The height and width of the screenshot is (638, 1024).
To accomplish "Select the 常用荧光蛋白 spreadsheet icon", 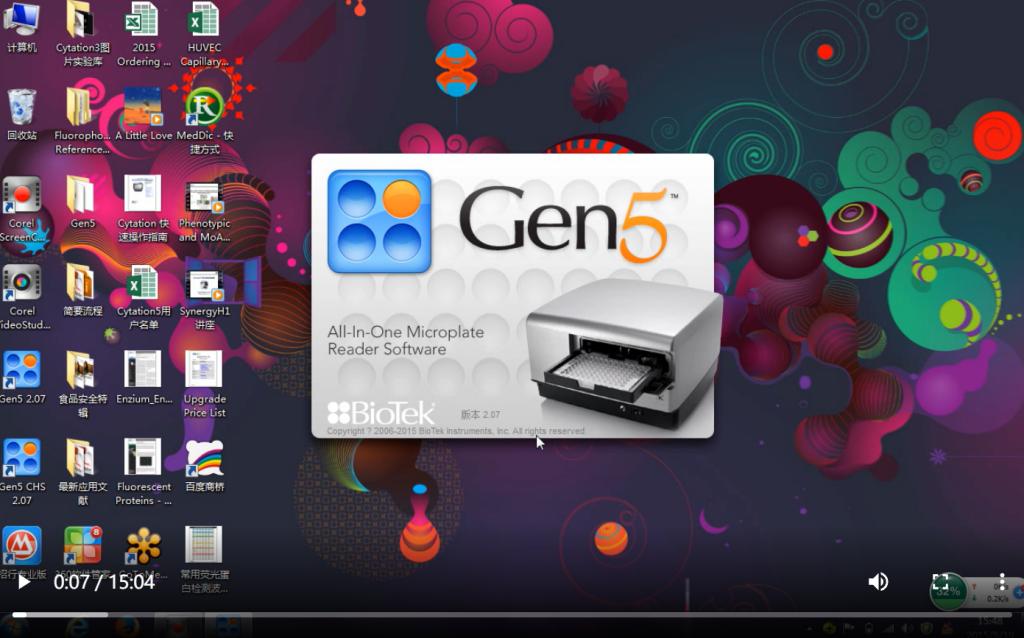I will [x=204, y=560].
